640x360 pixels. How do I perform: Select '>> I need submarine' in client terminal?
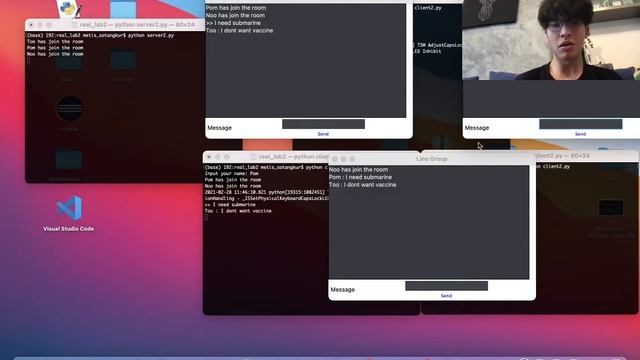coord(230,204)
